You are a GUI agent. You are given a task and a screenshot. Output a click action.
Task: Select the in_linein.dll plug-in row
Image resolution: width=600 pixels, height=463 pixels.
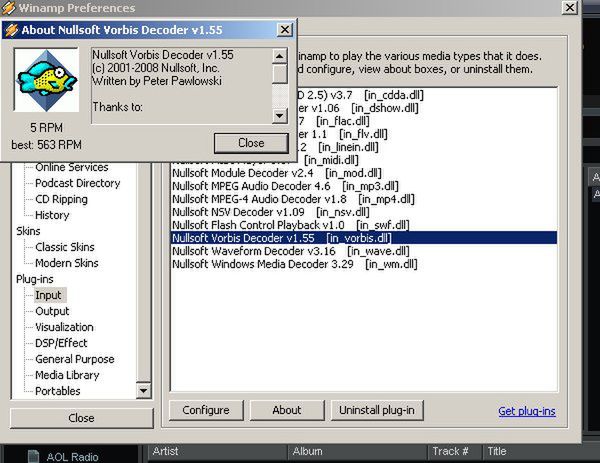pyautogui.click(x=427, y=147)
